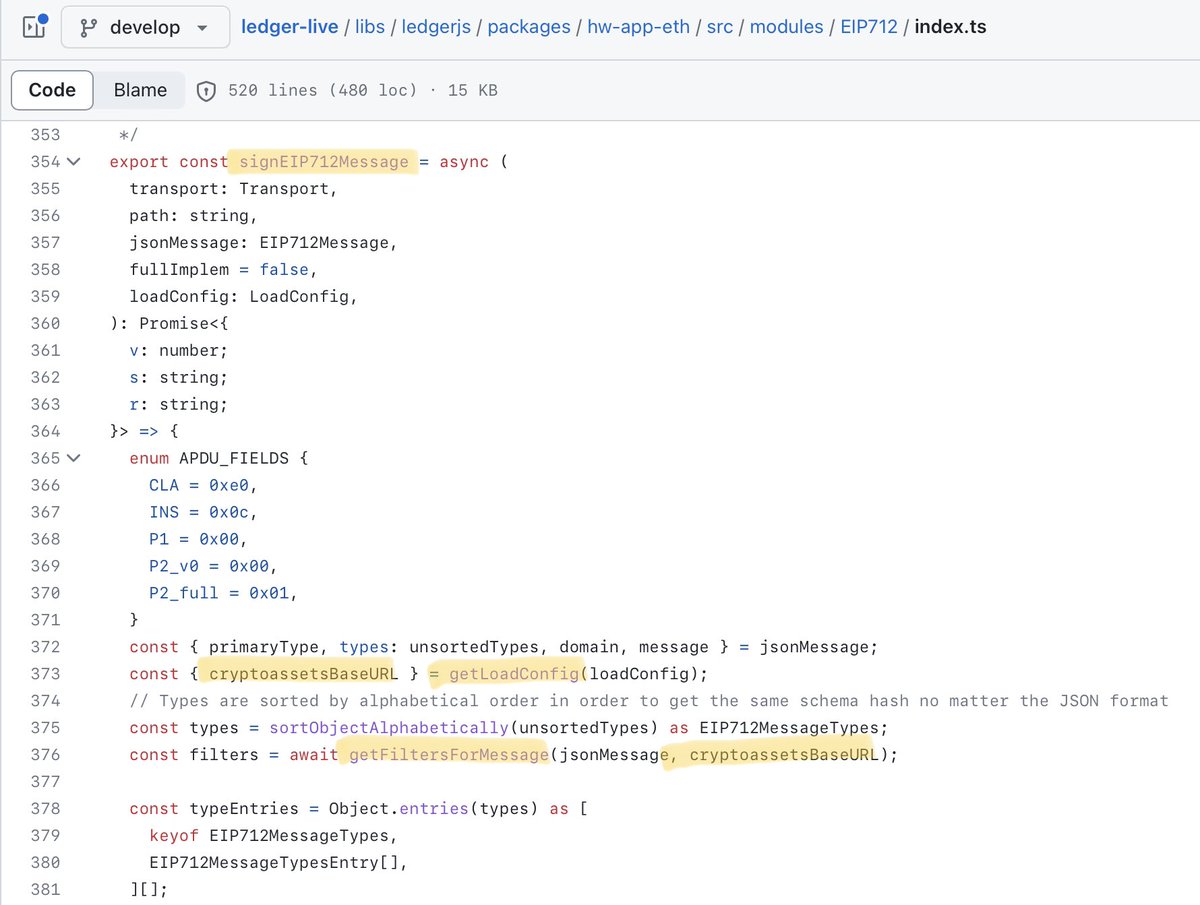Image resolution: width=1200 pixels, height=905 pixels.
Task: Click 'keyof EIP712MessageTypes' on line 379
Action: (x=269, y=836)
